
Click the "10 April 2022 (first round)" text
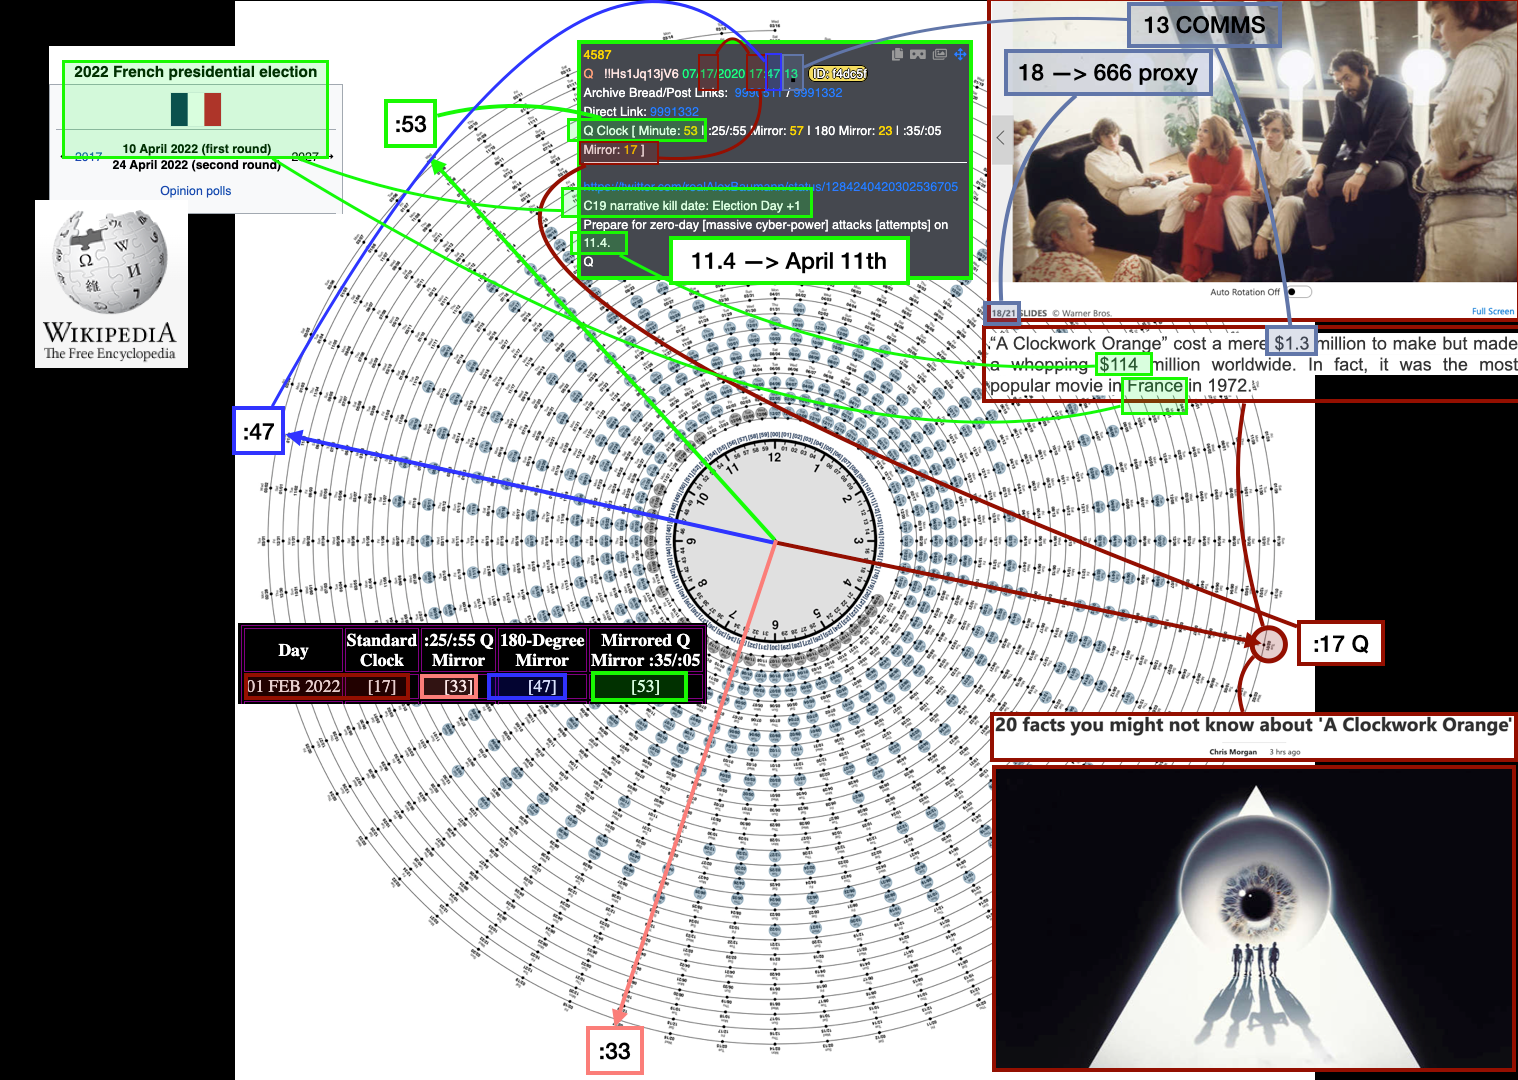[x=197, y=149]
